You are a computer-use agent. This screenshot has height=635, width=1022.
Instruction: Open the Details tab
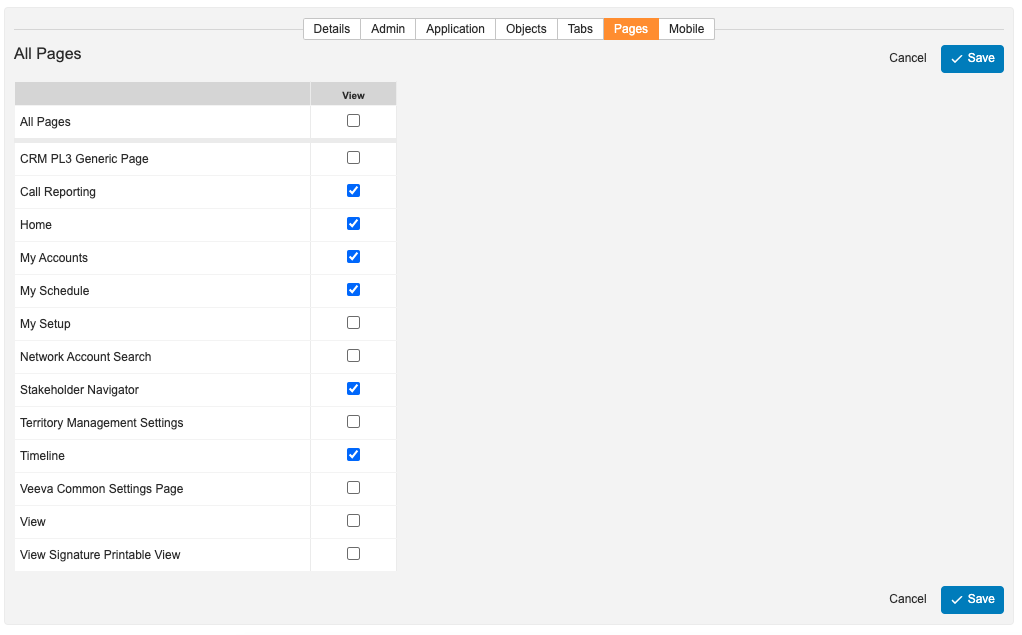coord(331,29)
